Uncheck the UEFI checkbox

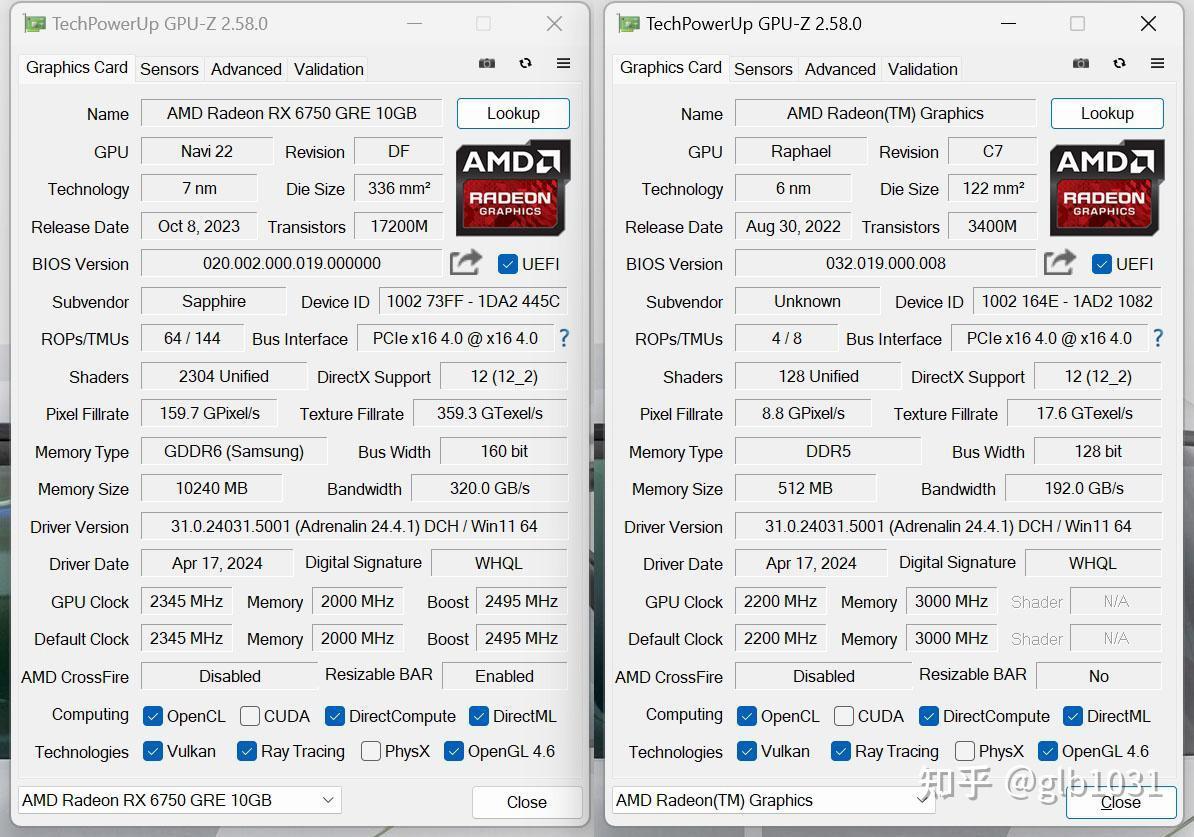click(x=509, y=264)
